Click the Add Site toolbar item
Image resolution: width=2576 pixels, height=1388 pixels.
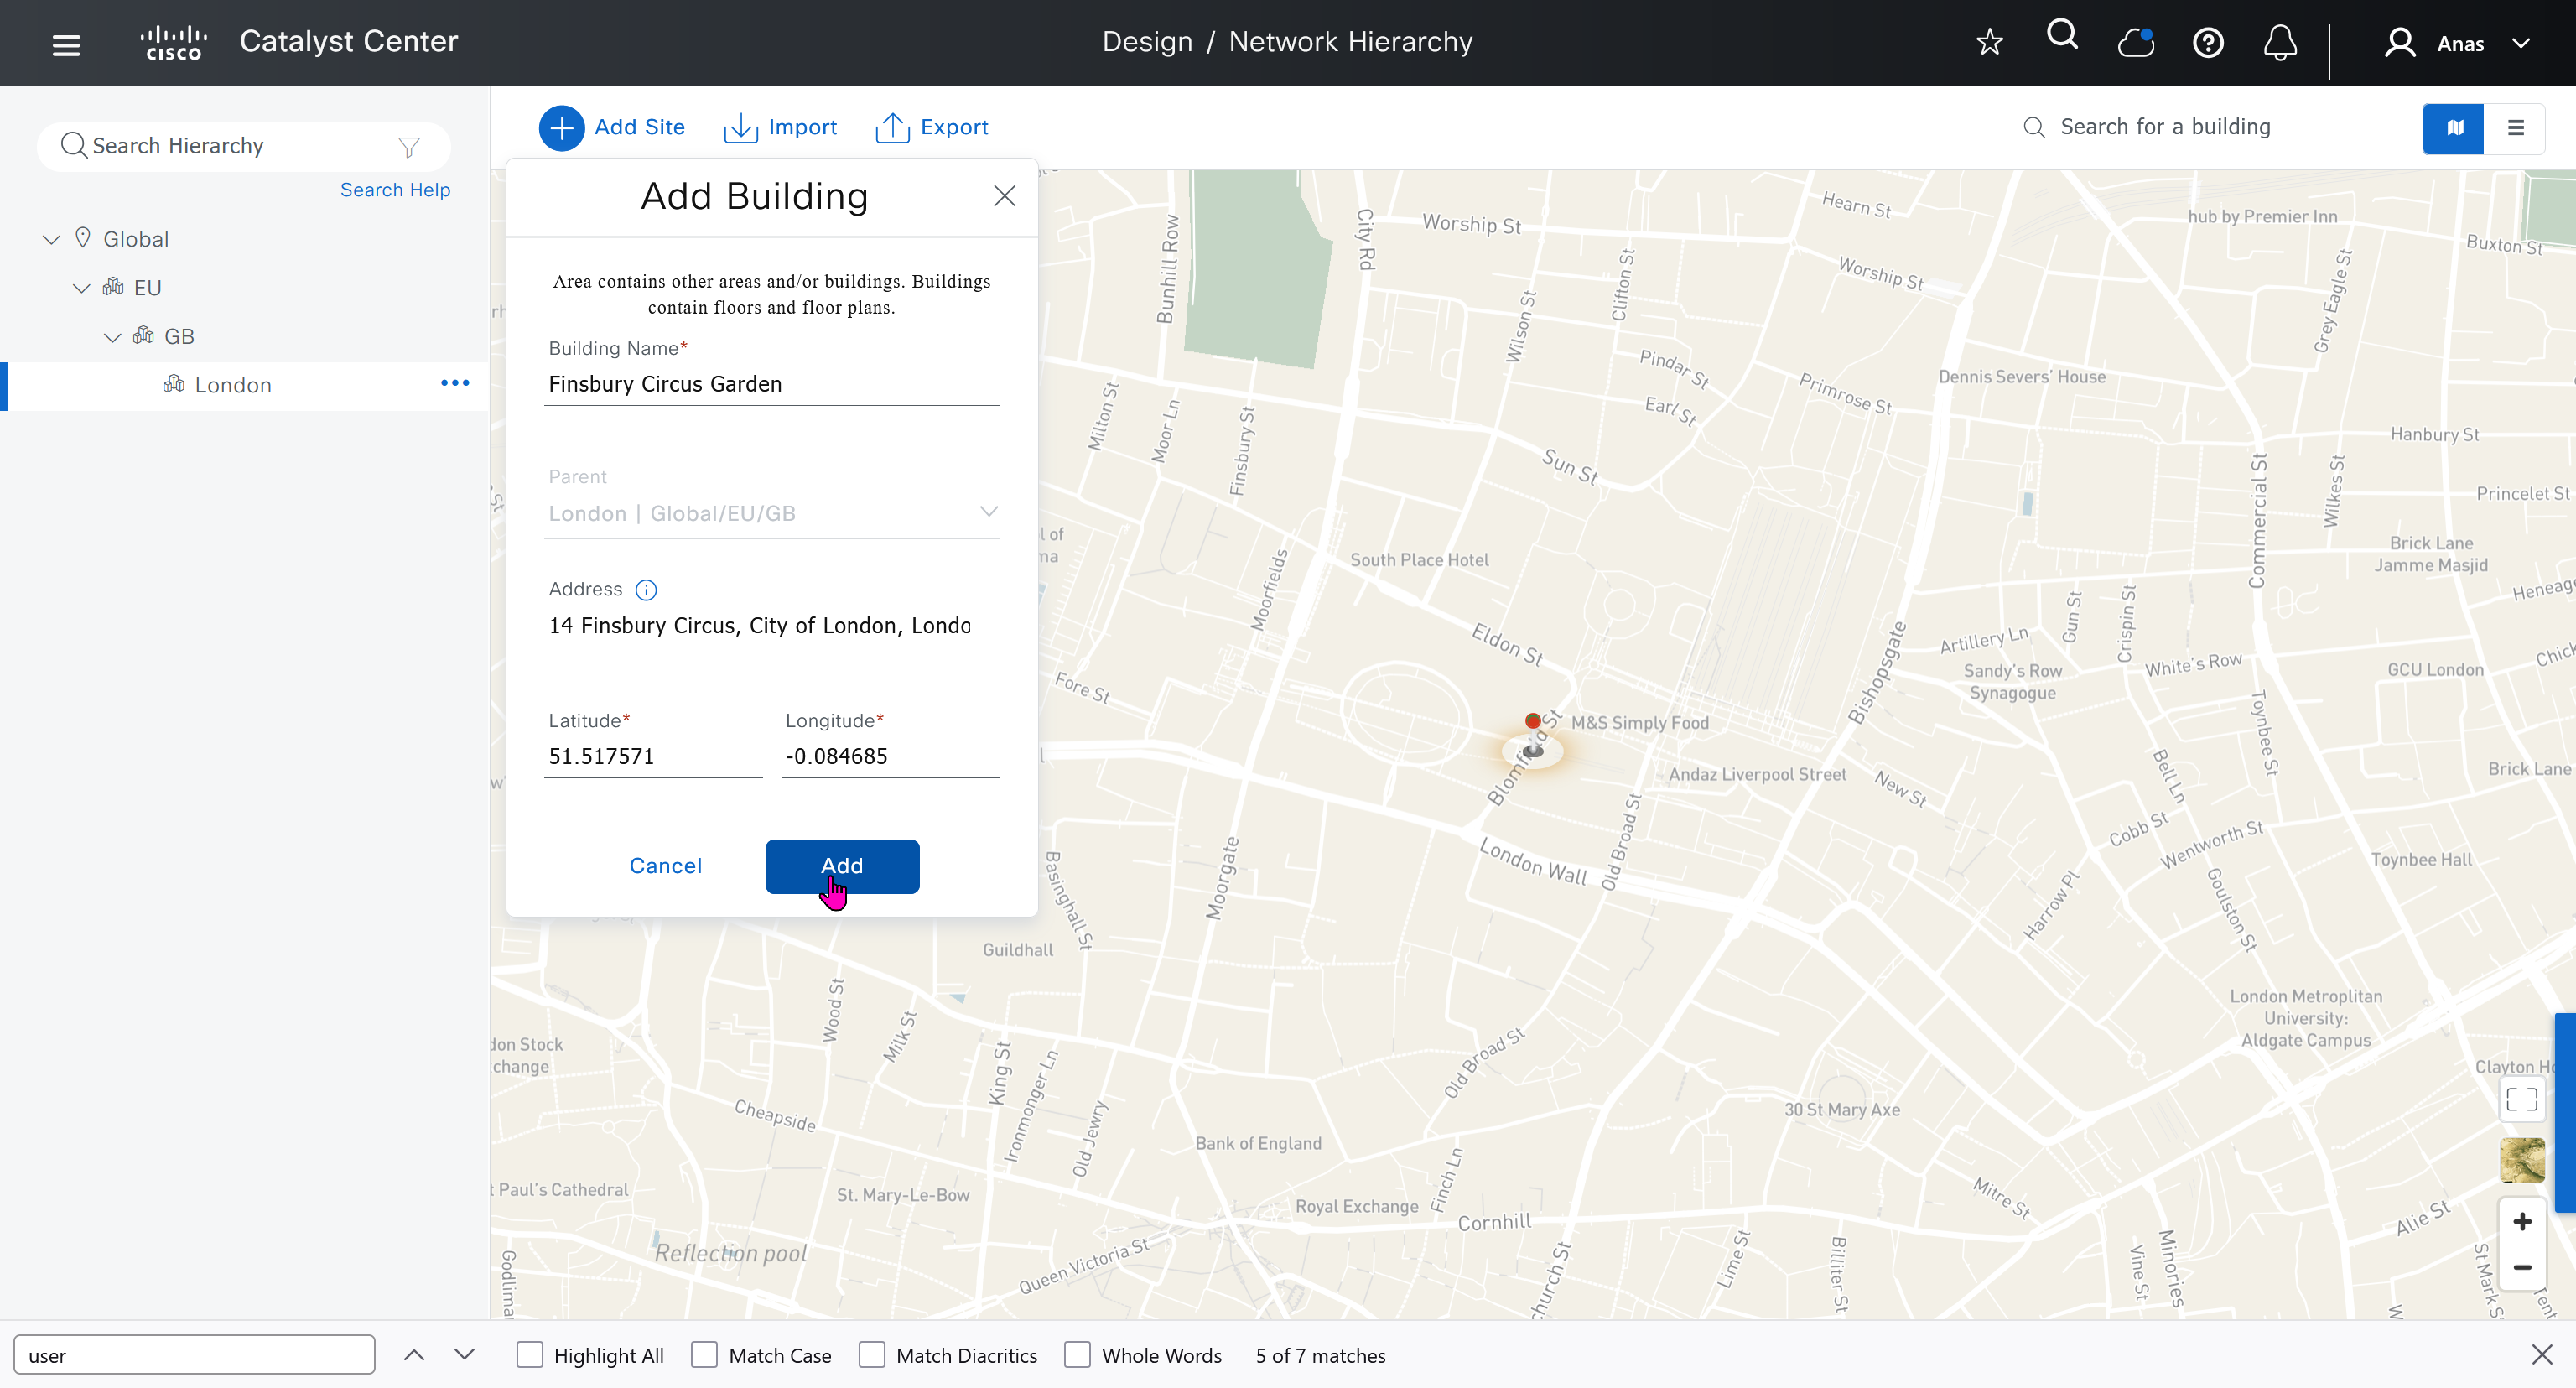point(612,128)
